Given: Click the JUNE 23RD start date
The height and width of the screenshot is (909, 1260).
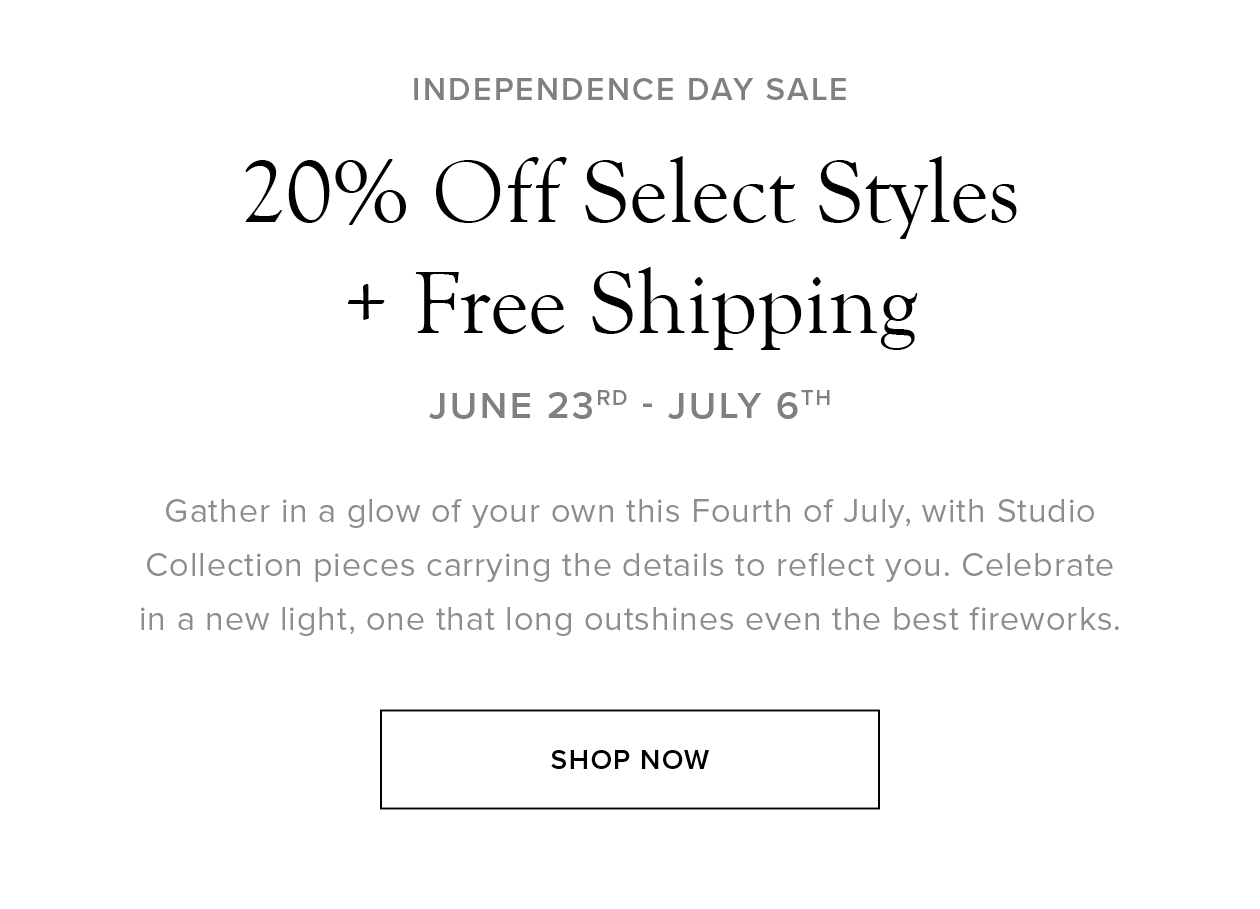Looking at the screenshot, I should (528, 405).
